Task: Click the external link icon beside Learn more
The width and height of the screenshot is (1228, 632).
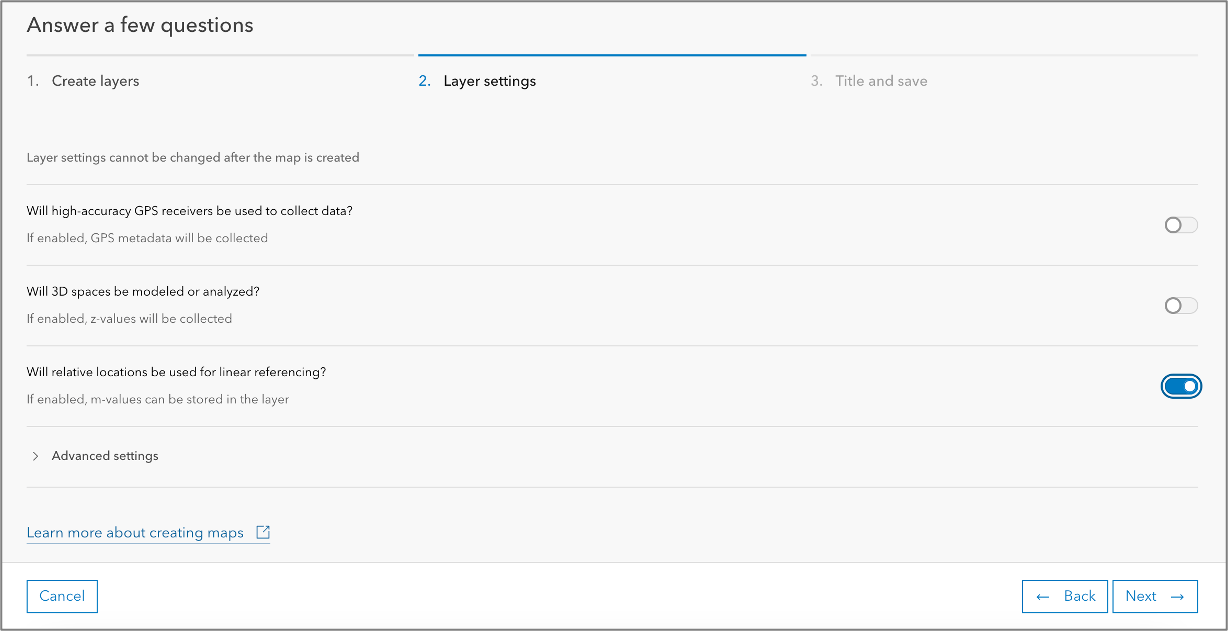Action: point(262,532)
